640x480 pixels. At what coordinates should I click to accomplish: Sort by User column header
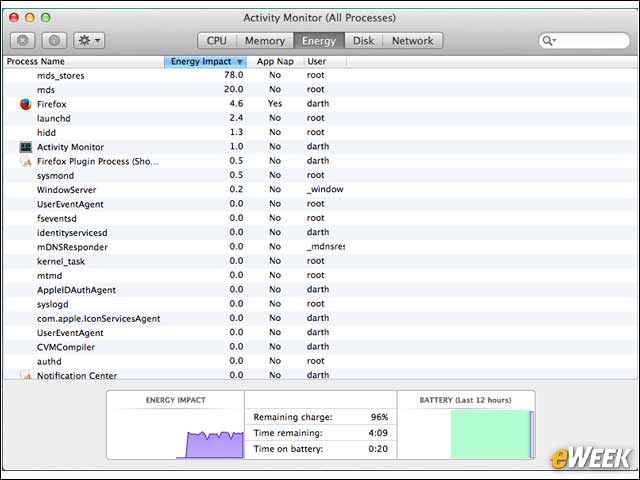coord(325,62)
